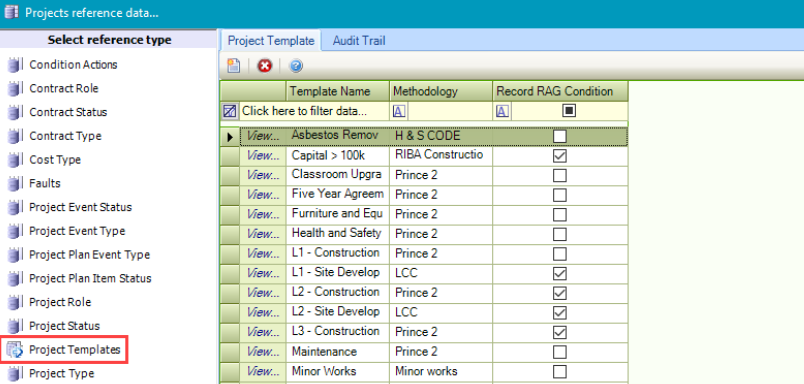Click the Faults reference icon
Image resolution: width=804 pixels, height=384 pixels.
15,184
